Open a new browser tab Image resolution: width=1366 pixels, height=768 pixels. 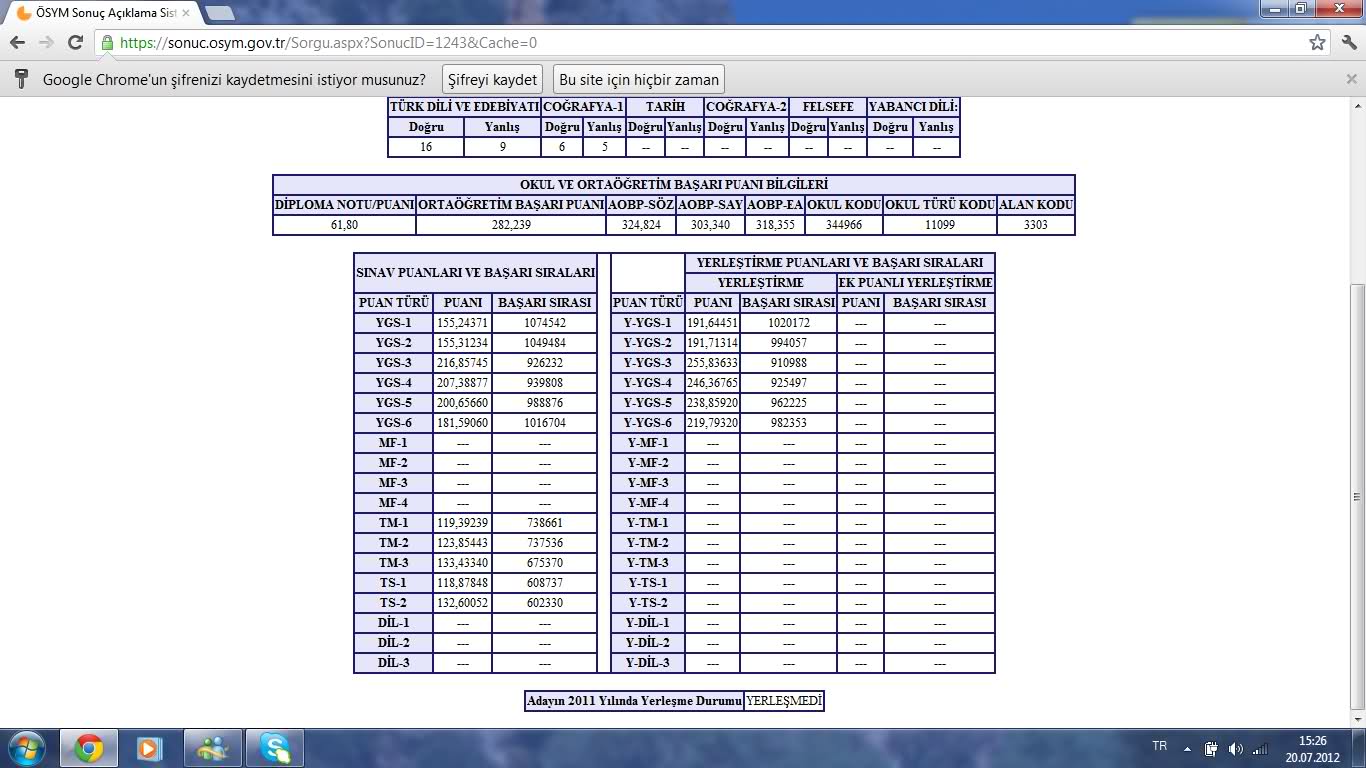tap(219, 13)
